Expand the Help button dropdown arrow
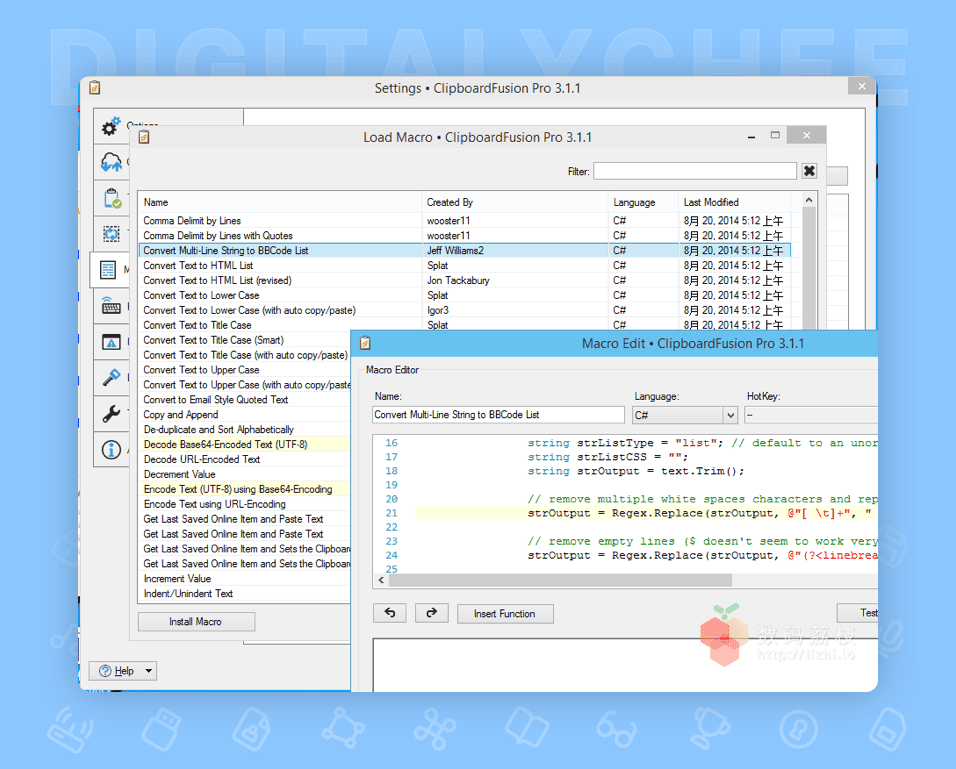 149,671
